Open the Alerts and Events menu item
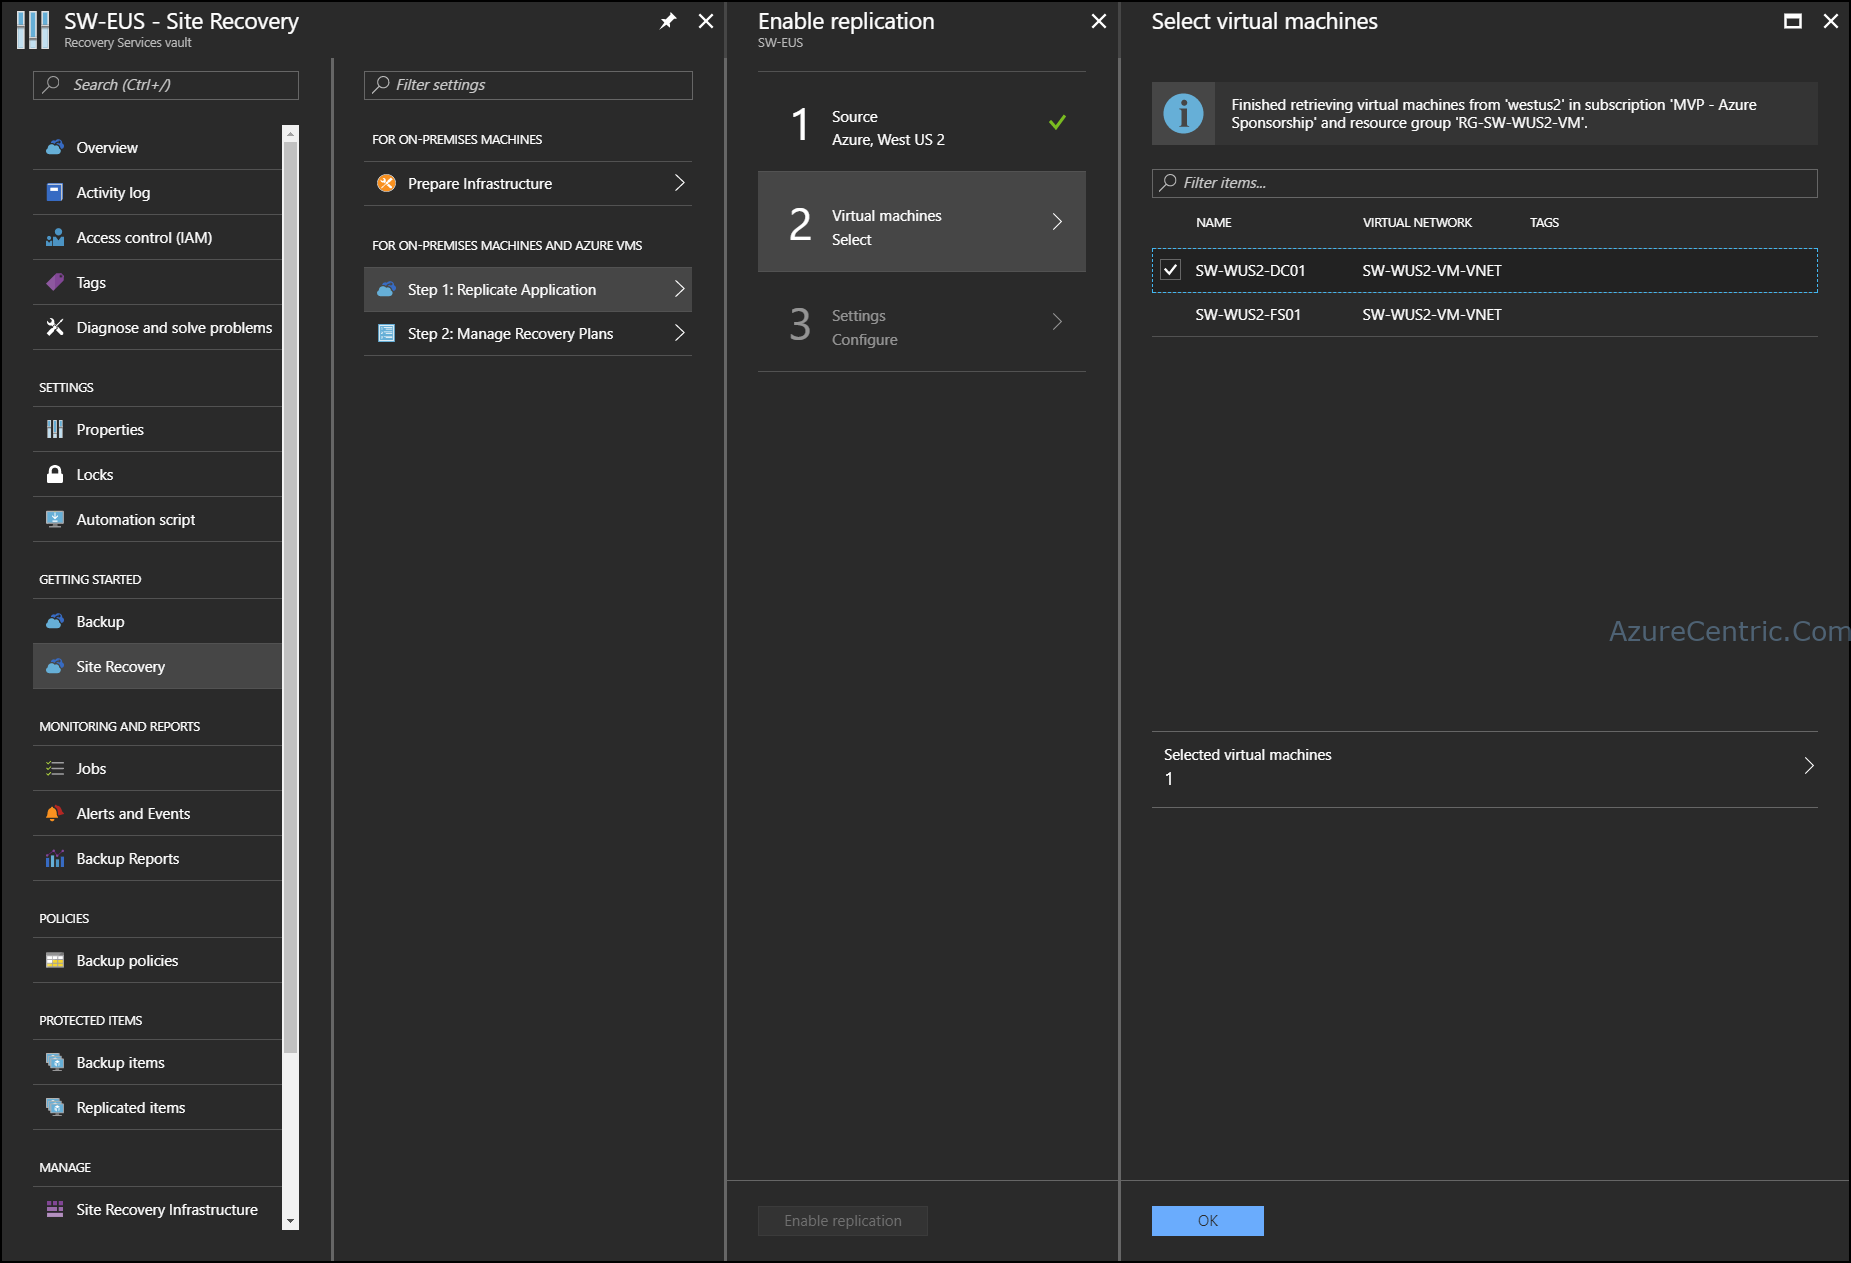 [x=158, y=813]
